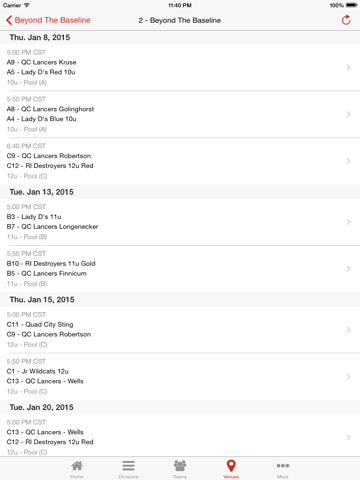Tap the battery indicator in status bar
This screenshot has height=480, width=360.
pyautogui.click(x=352, y=5)
